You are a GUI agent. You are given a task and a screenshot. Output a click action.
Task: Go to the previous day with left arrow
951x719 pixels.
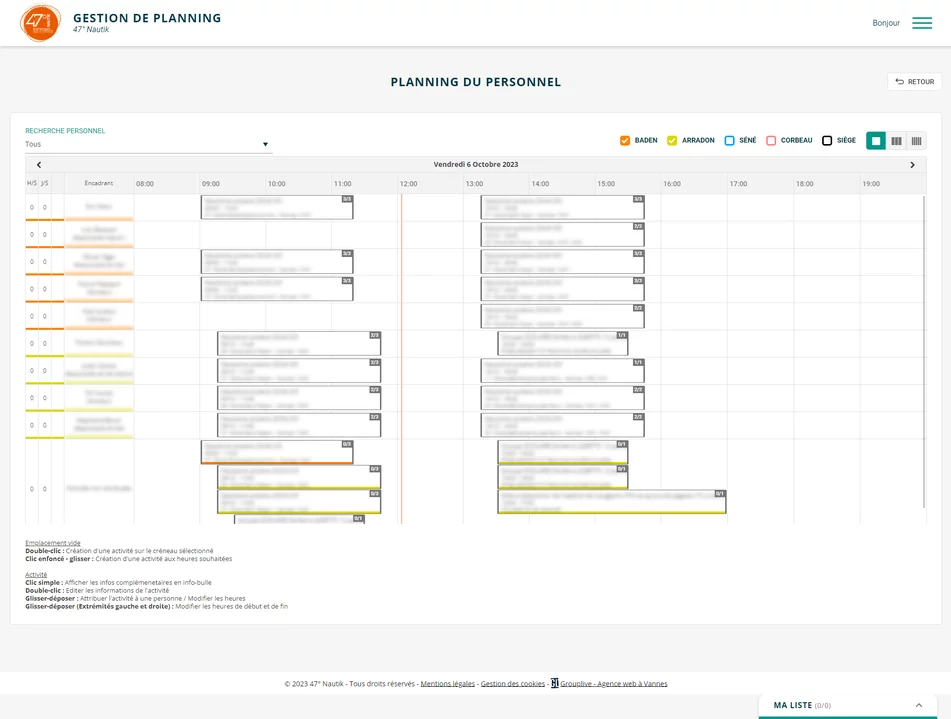pyautogui.click(x=39, y=165)
